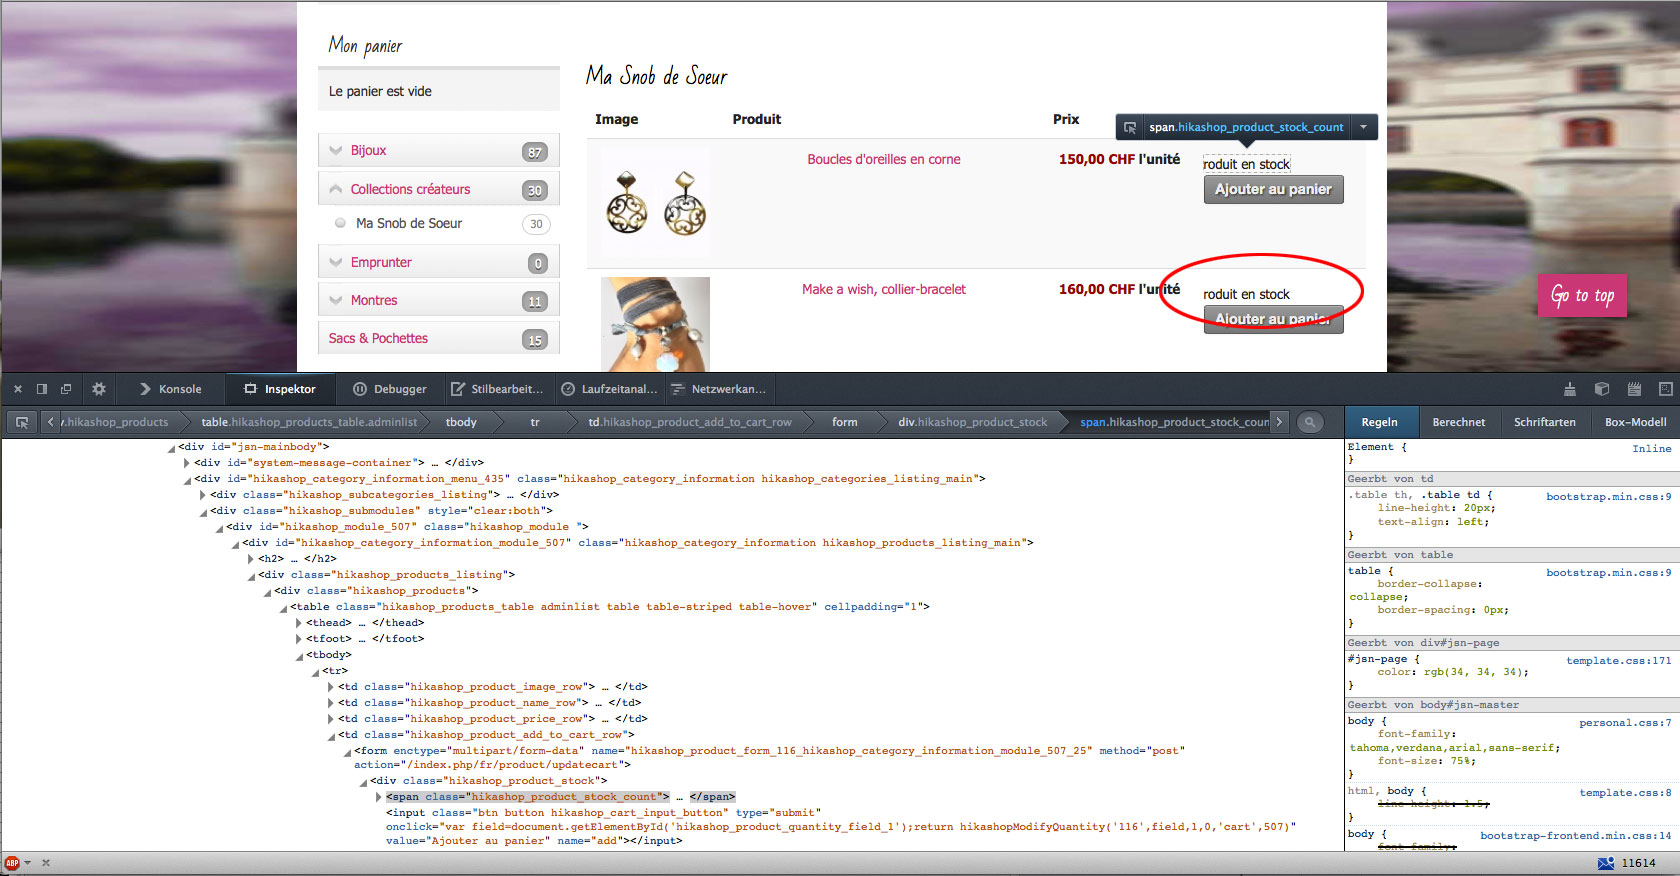Viewport: 1680px width, 876px height.
Task: Select the Box-Modell sidebar tab
Action: (1635, 422)
